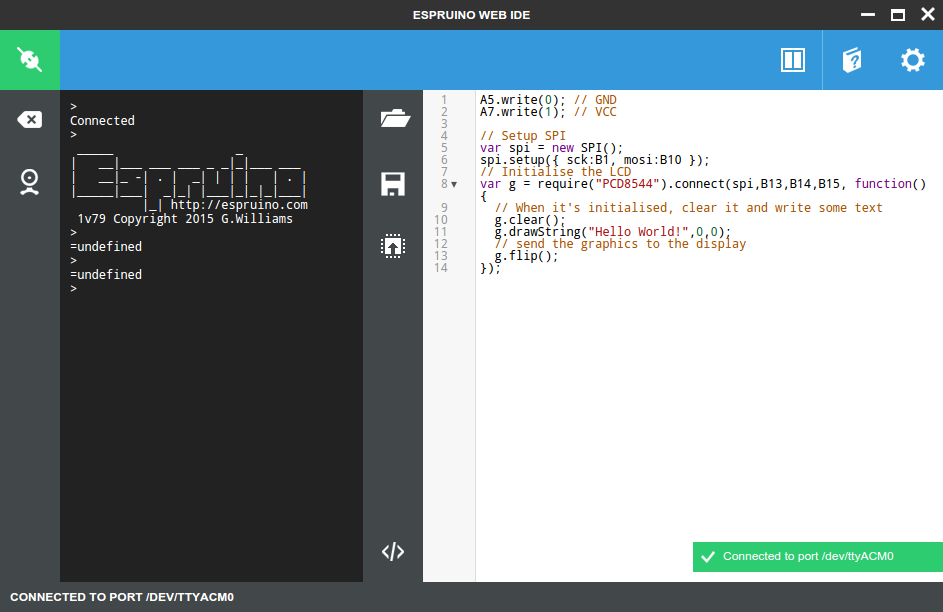Minimize the Espruino Web IDE window
This screenshot has width=943, height=612.
866,15
